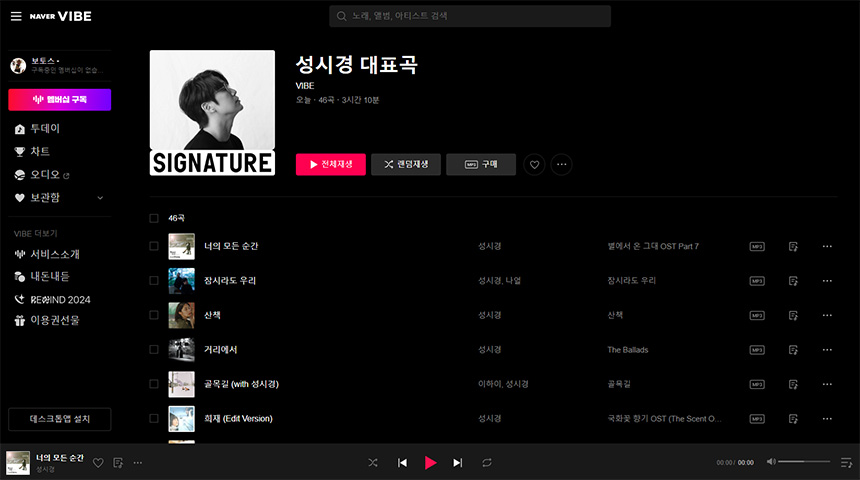
Task: Open player bar more options
Action: pos(138,463)
